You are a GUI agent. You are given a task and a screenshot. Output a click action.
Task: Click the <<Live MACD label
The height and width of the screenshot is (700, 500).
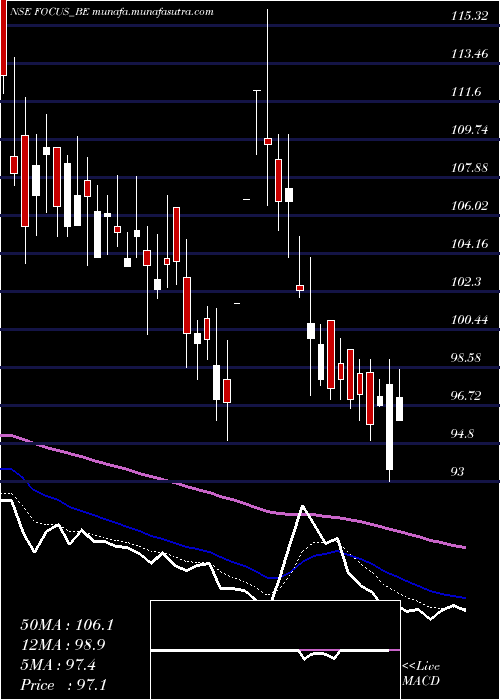click(421, 674)
